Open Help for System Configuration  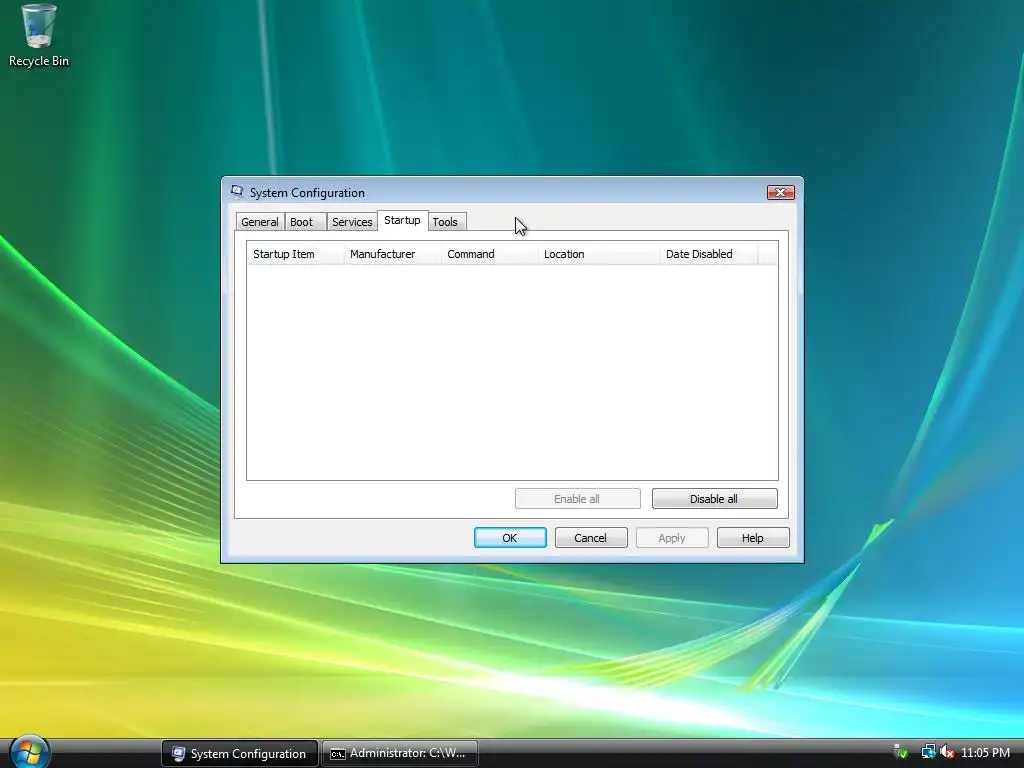[753, 538]
